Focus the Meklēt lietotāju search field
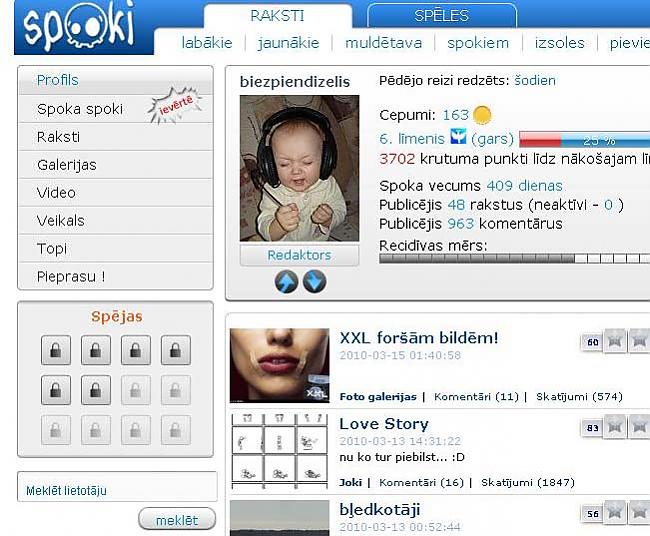This screenshot has height=536, width=650. tap(117, 487)
